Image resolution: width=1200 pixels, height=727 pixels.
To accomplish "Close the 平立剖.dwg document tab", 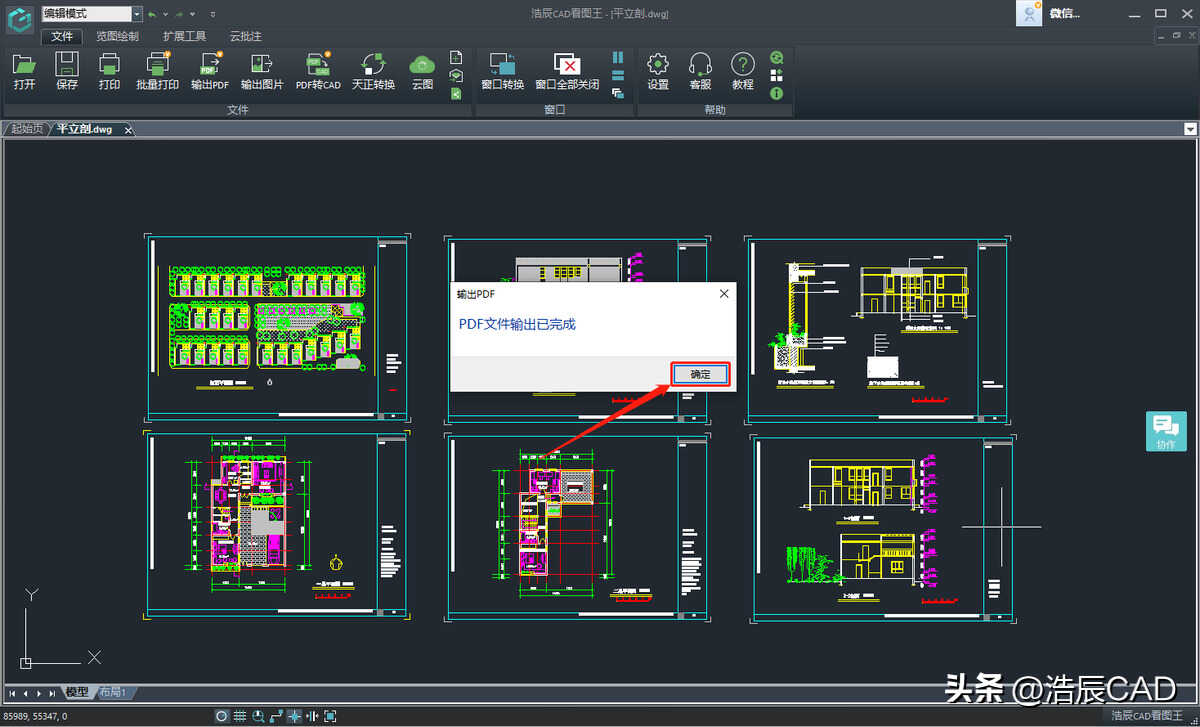I will pos(128,129).
